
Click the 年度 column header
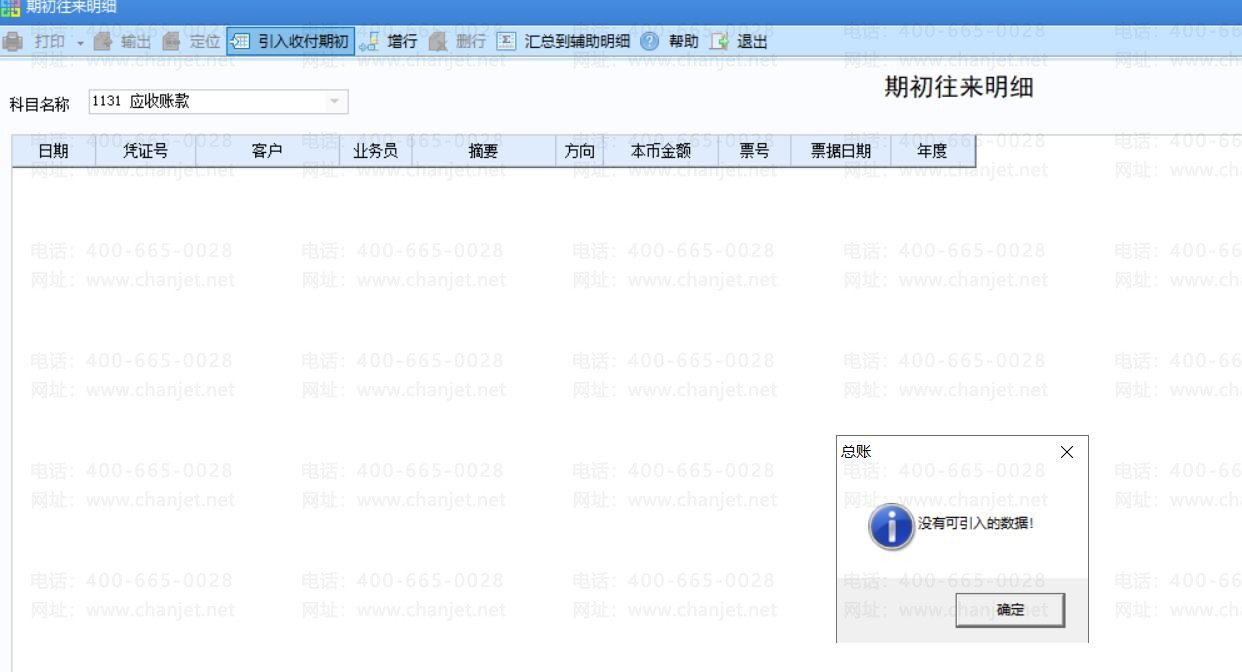click(932, 152)
